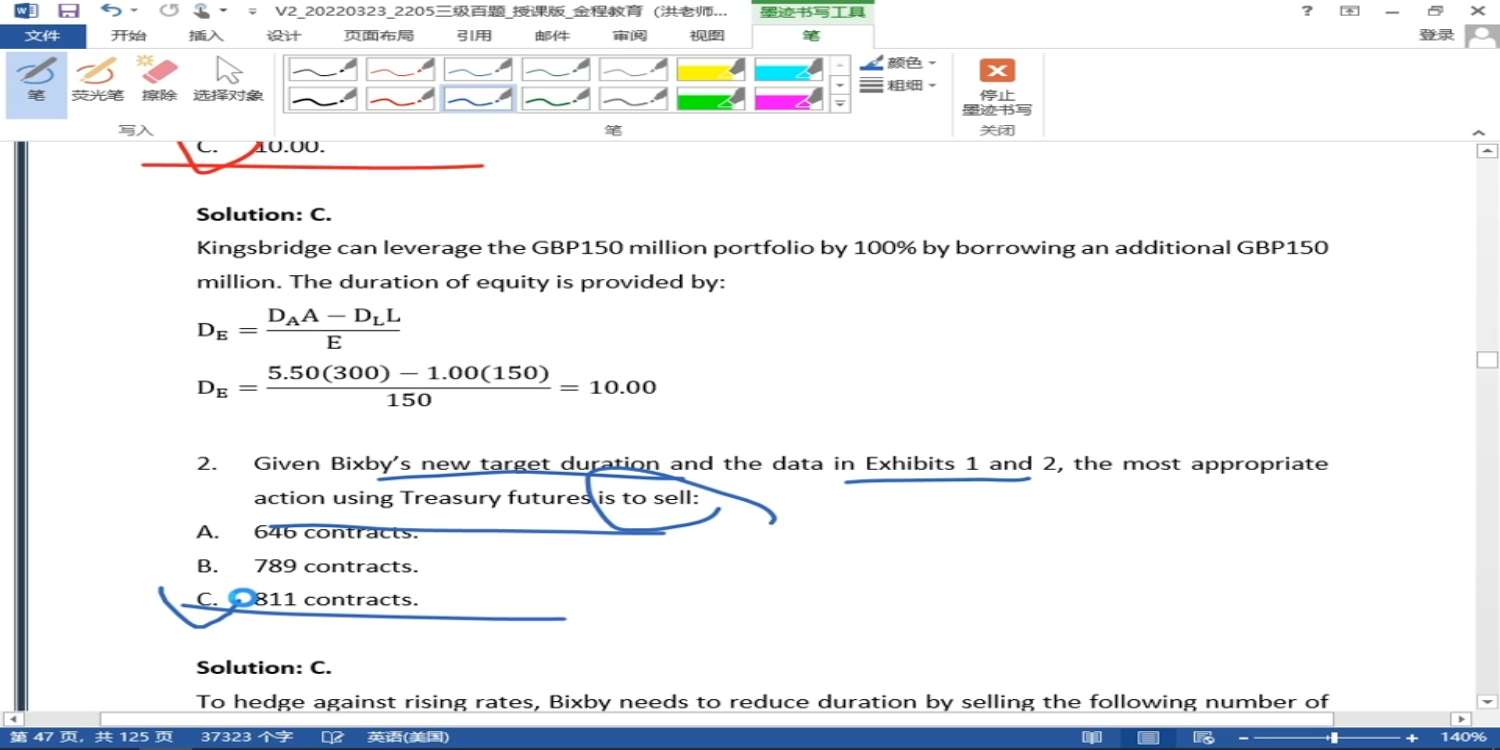The height and width of the screenshot is (750, 1500).
Task: Switch to read mode view in status bar
Action: [x=1092, y=738]
